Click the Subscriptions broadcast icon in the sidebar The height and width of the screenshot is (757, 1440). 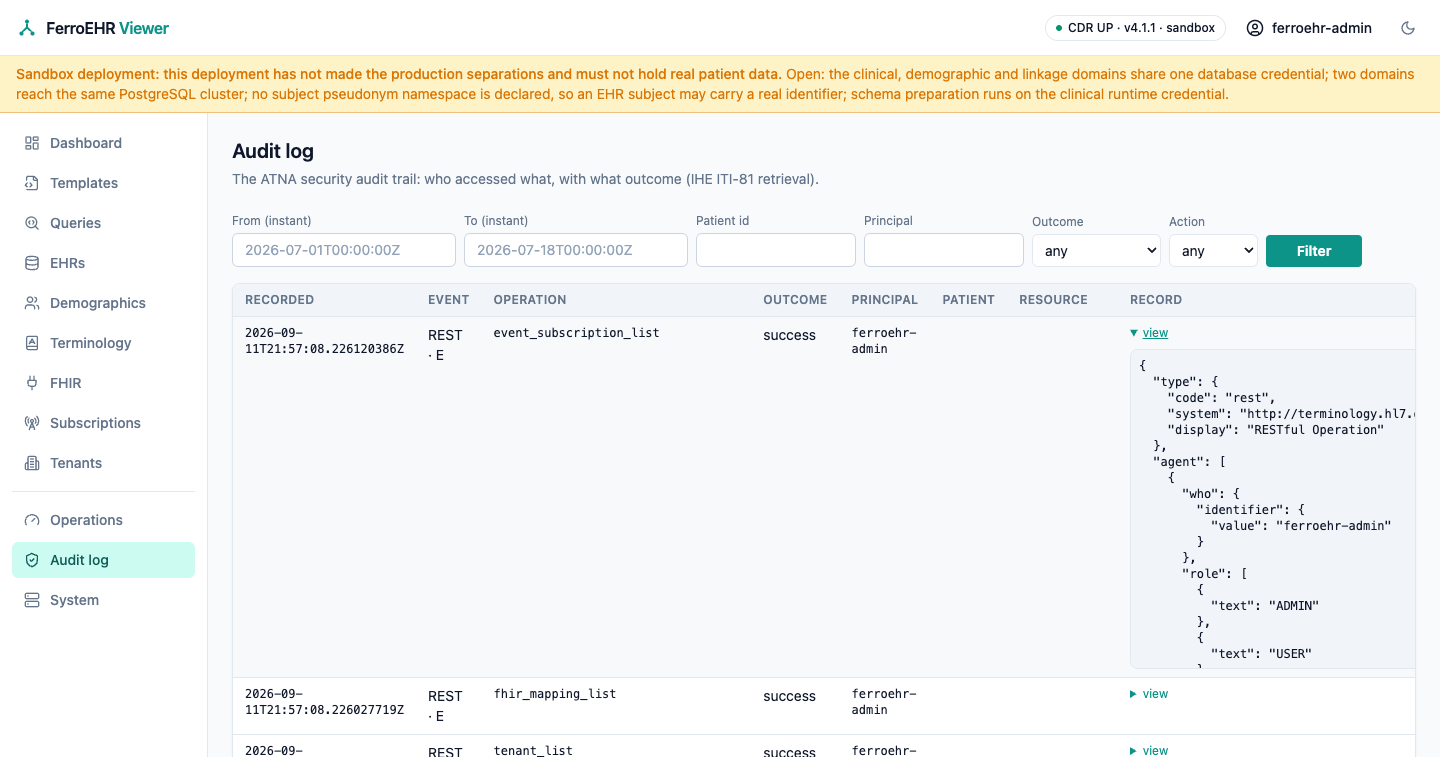32,423
